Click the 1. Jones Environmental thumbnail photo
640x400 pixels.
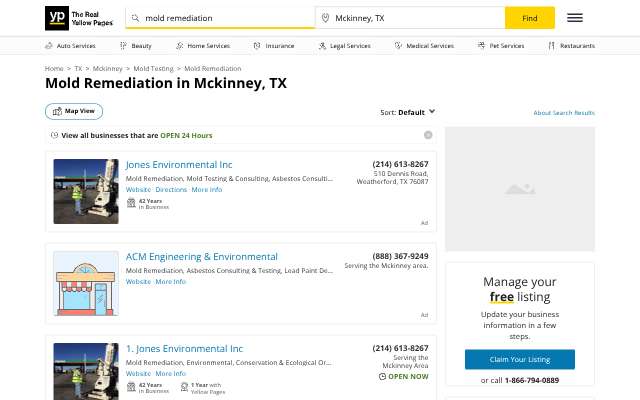pos(86,371)
